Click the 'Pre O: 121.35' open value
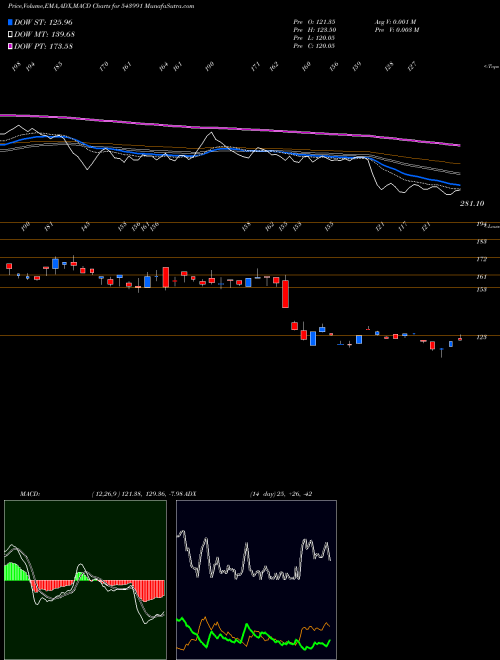500x660 pixels. [x=314, y=22]
